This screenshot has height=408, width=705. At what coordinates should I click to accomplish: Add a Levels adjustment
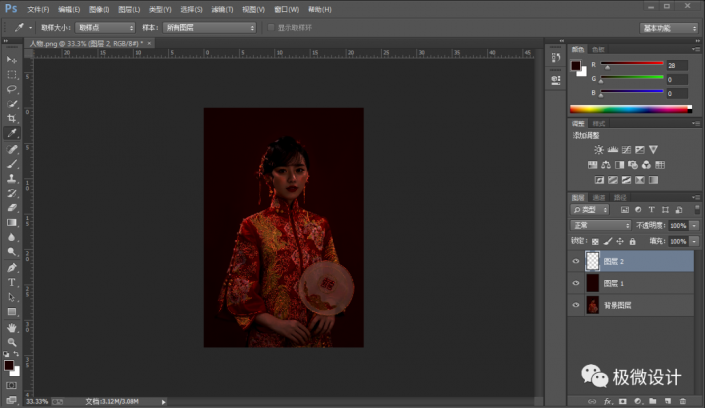(x=612, y=150)
